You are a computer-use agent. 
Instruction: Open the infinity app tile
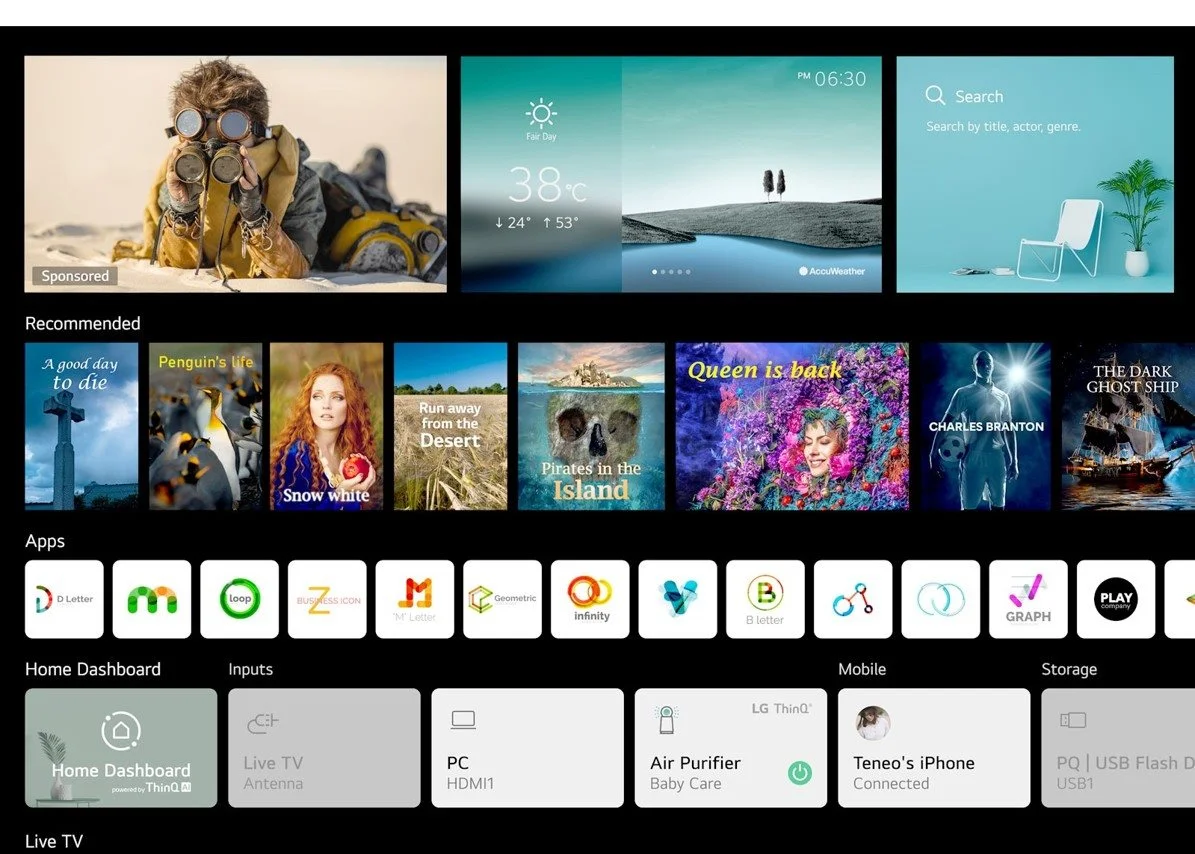pyautogui.click(x=590, y=599)
